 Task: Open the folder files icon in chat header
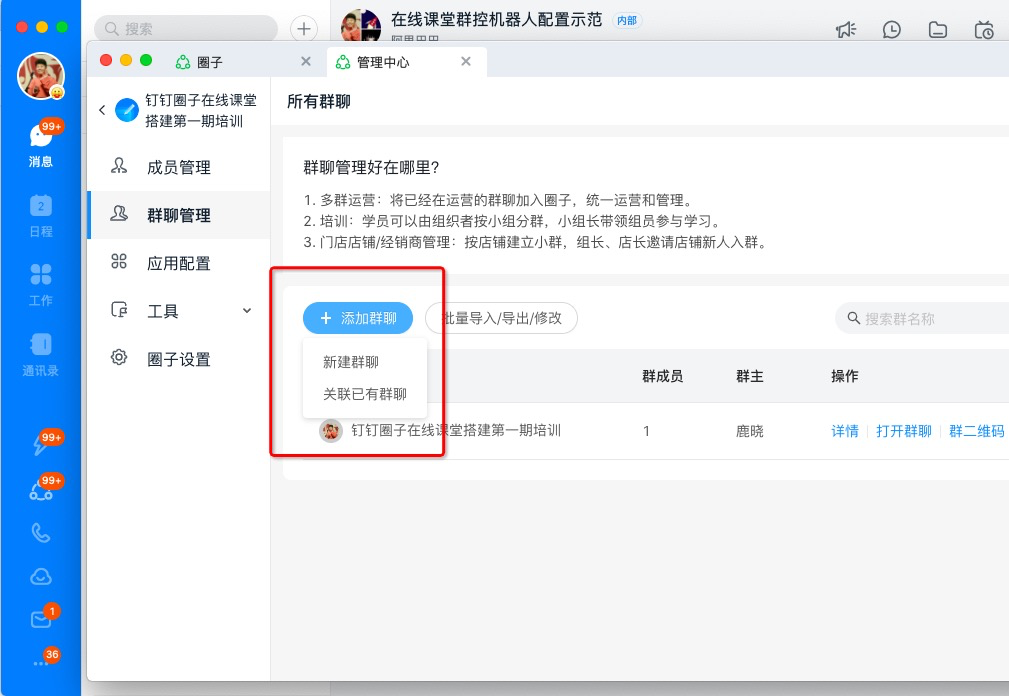point(938,30)
